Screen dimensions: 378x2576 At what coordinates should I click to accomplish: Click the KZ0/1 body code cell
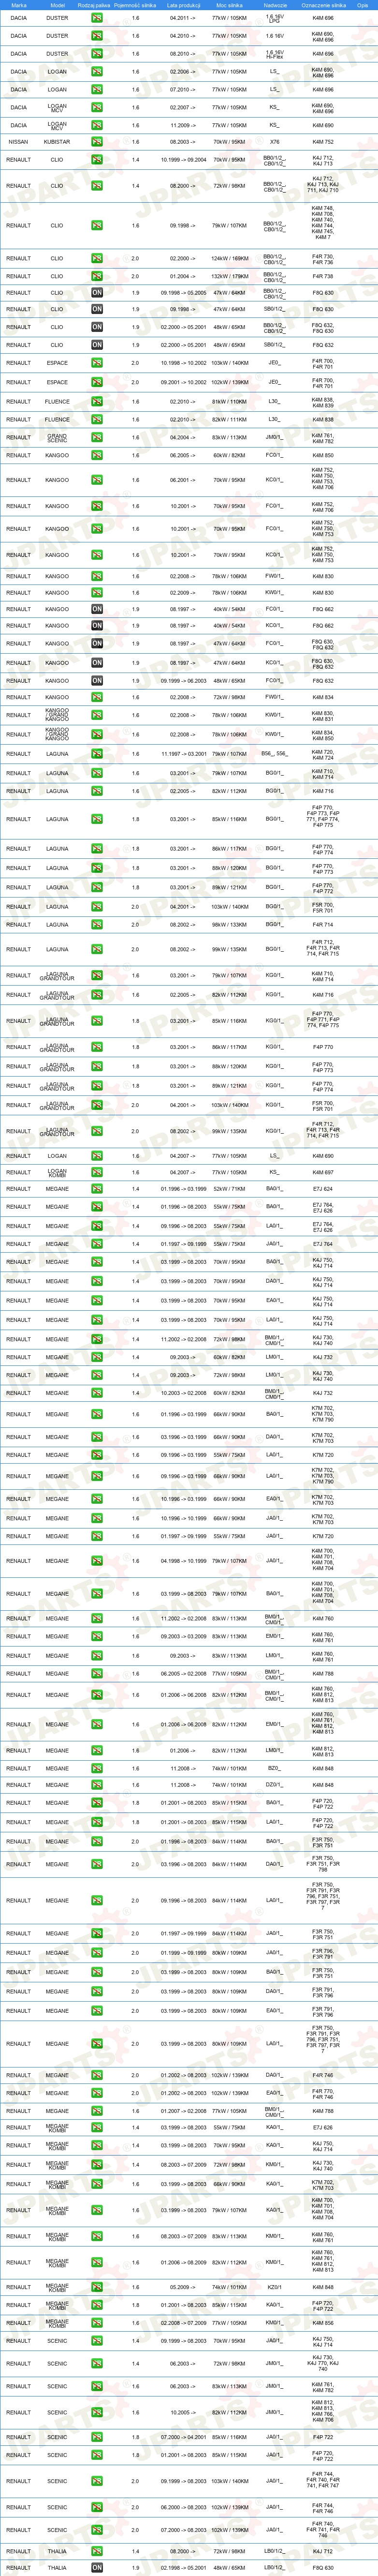coord(275,2286)
